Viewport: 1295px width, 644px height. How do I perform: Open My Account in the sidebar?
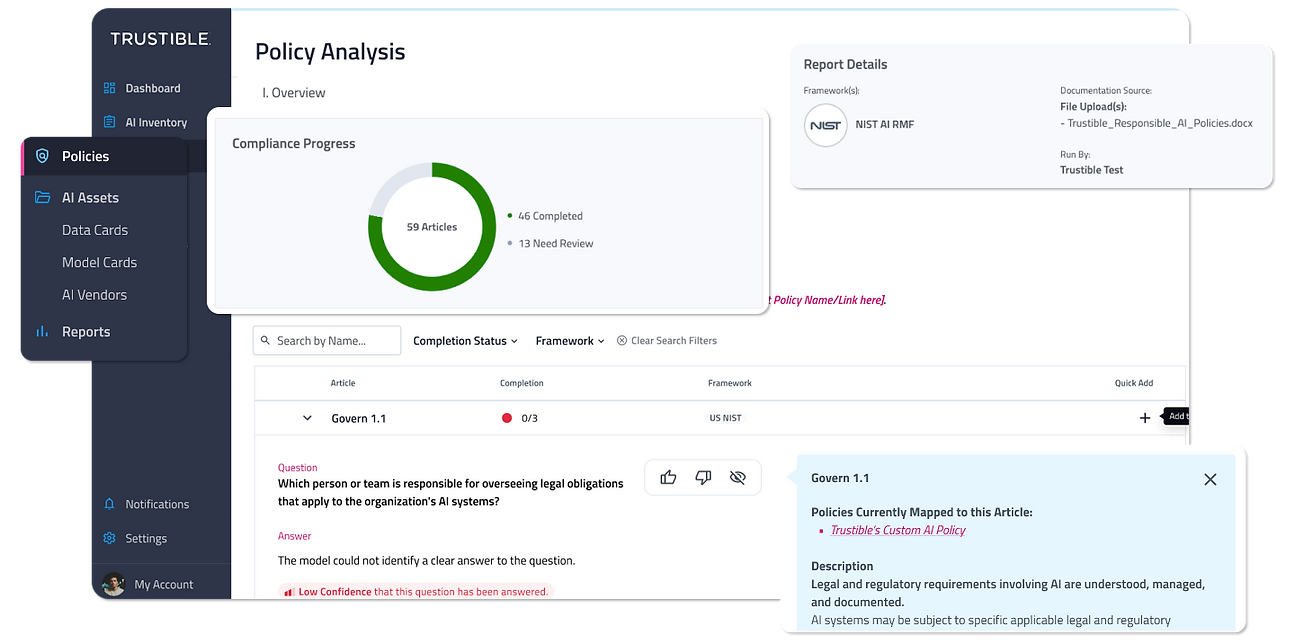pos(164,584)
